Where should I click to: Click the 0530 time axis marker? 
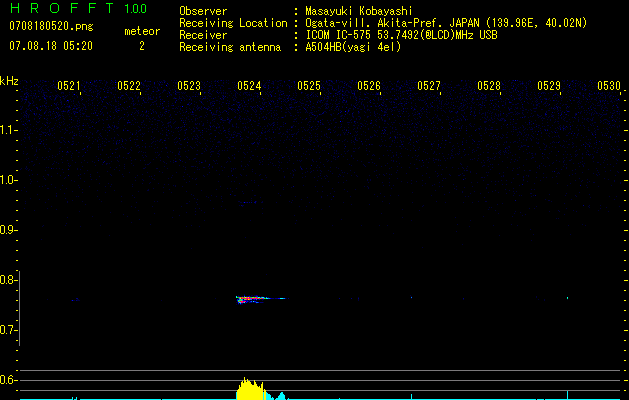[609, 86]
